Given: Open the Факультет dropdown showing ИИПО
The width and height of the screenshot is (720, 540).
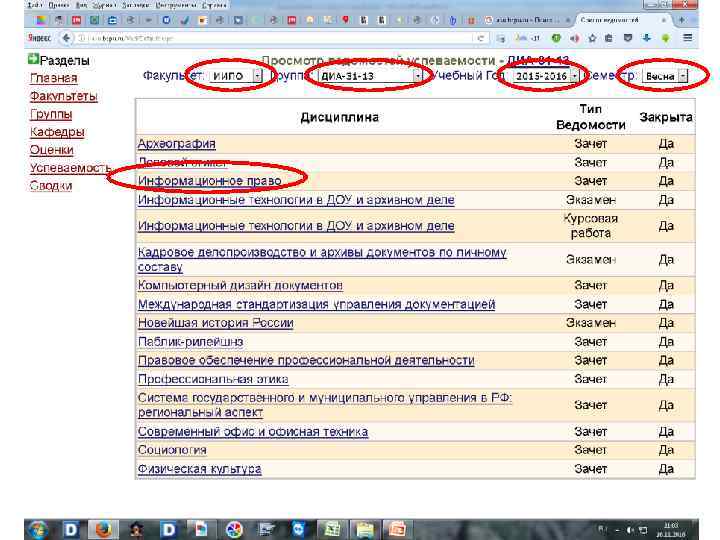Looking at the screenshot, I should pyautogui.click(x=236, y=76).
